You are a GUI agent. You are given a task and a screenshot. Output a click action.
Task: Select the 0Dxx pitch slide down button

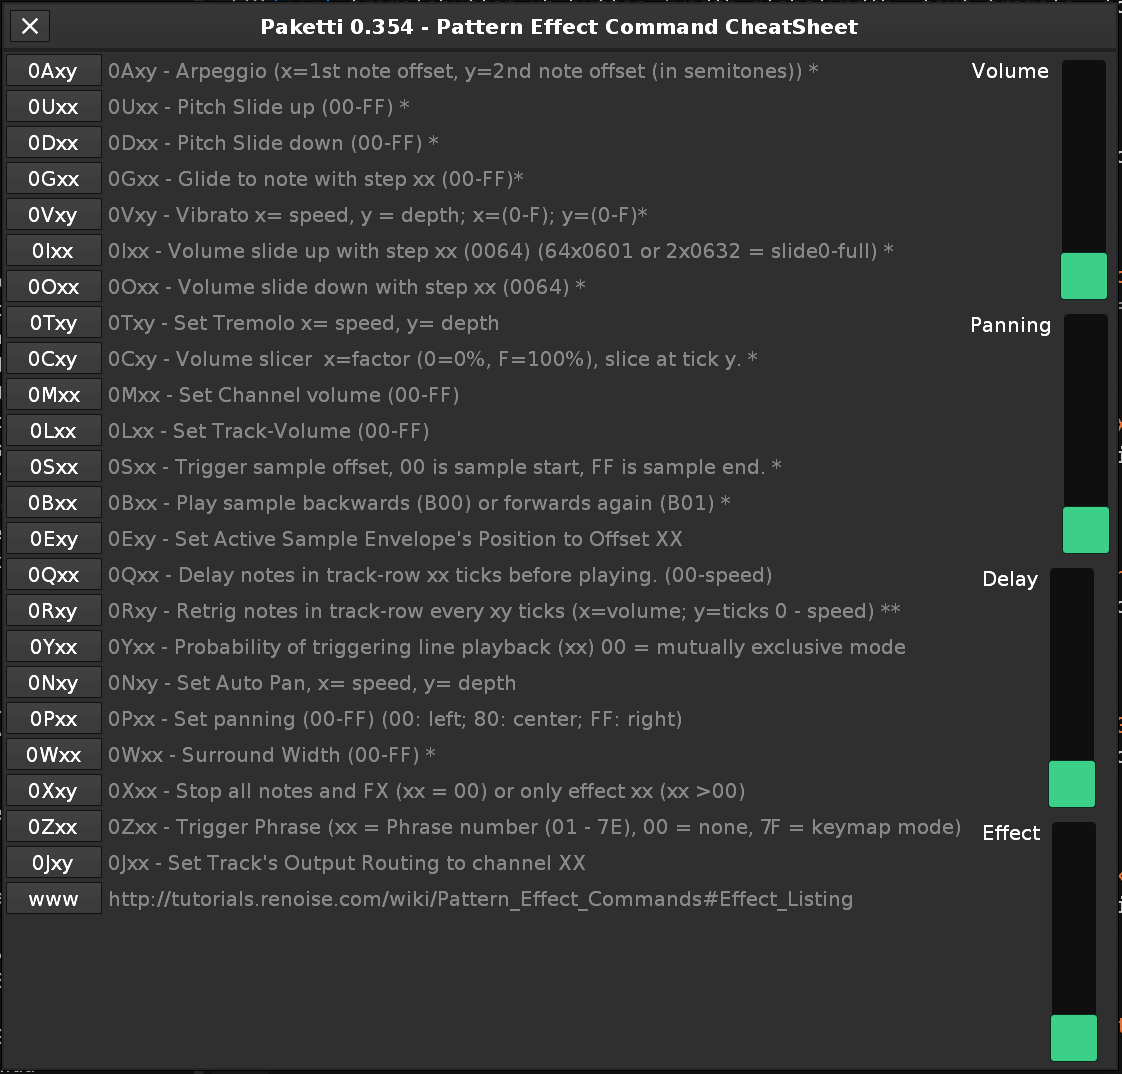[54, 143]
